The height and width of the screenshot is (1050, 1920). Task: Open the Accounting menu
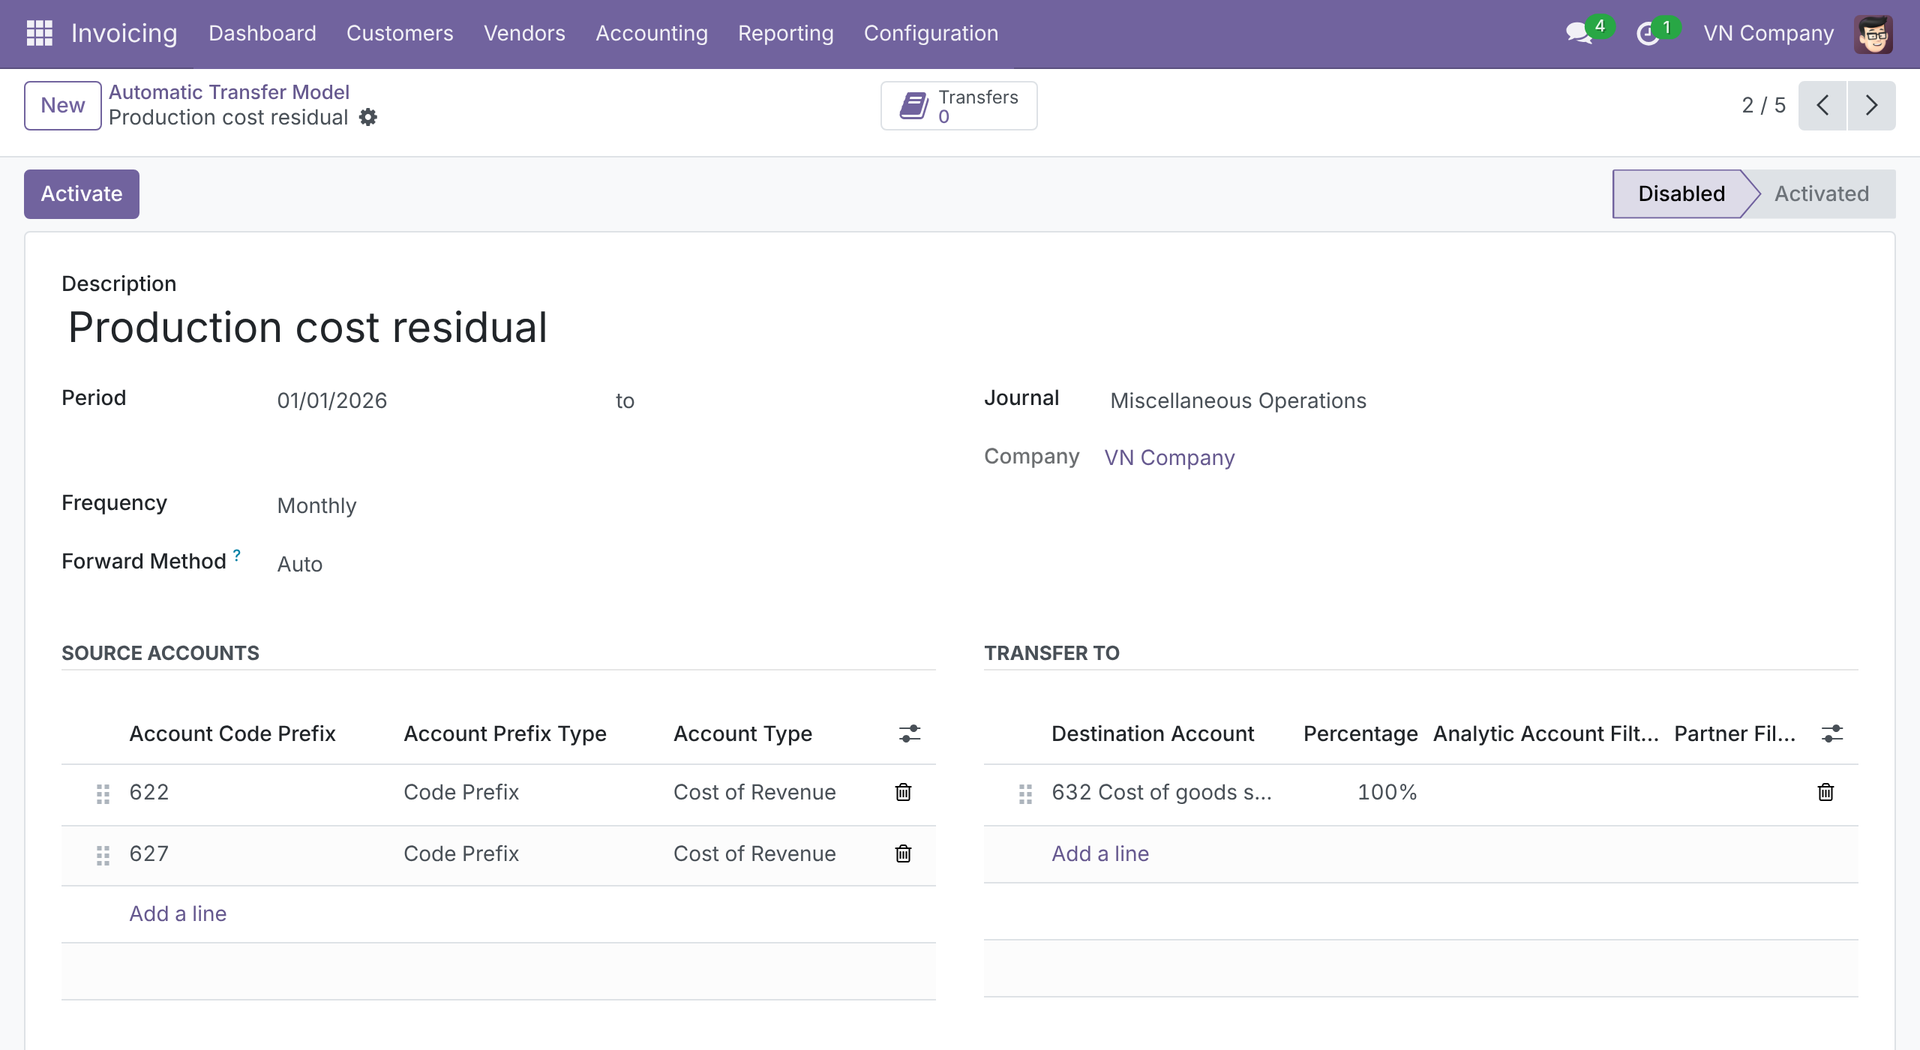tap(651, 33)
